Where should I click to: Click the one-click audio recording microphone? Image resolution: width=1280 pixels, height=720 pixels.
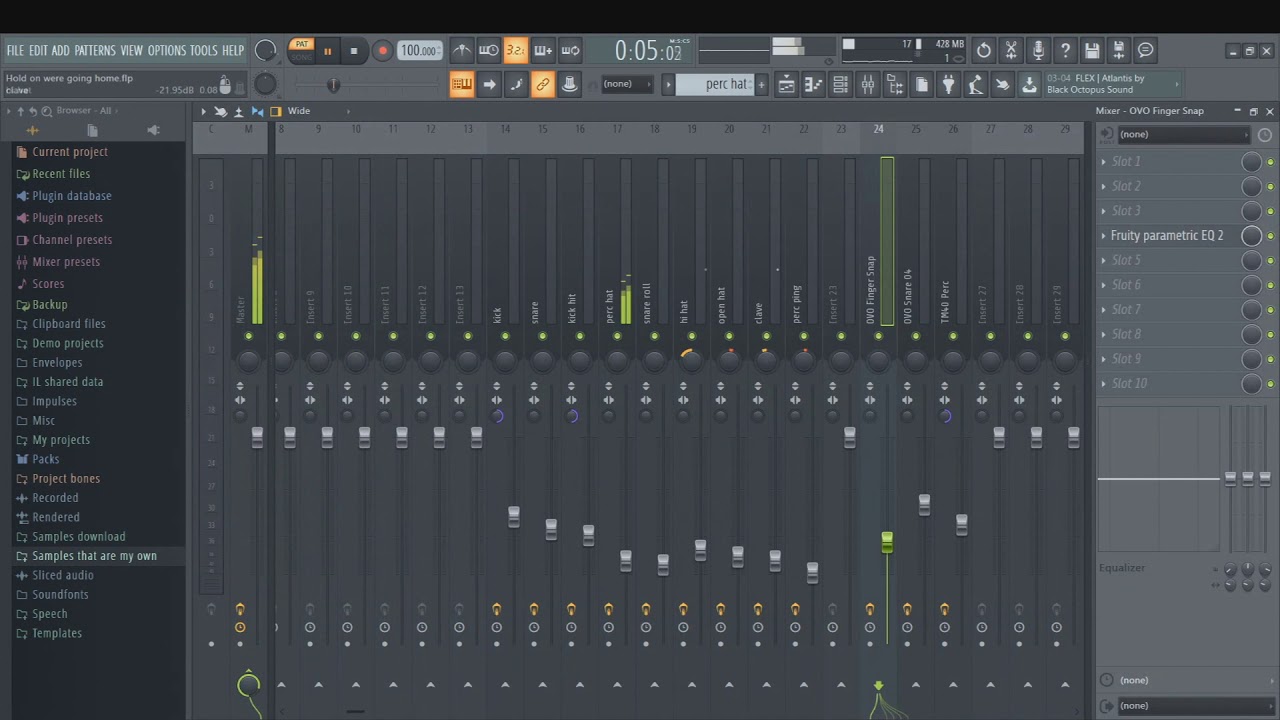point(1038,50)
